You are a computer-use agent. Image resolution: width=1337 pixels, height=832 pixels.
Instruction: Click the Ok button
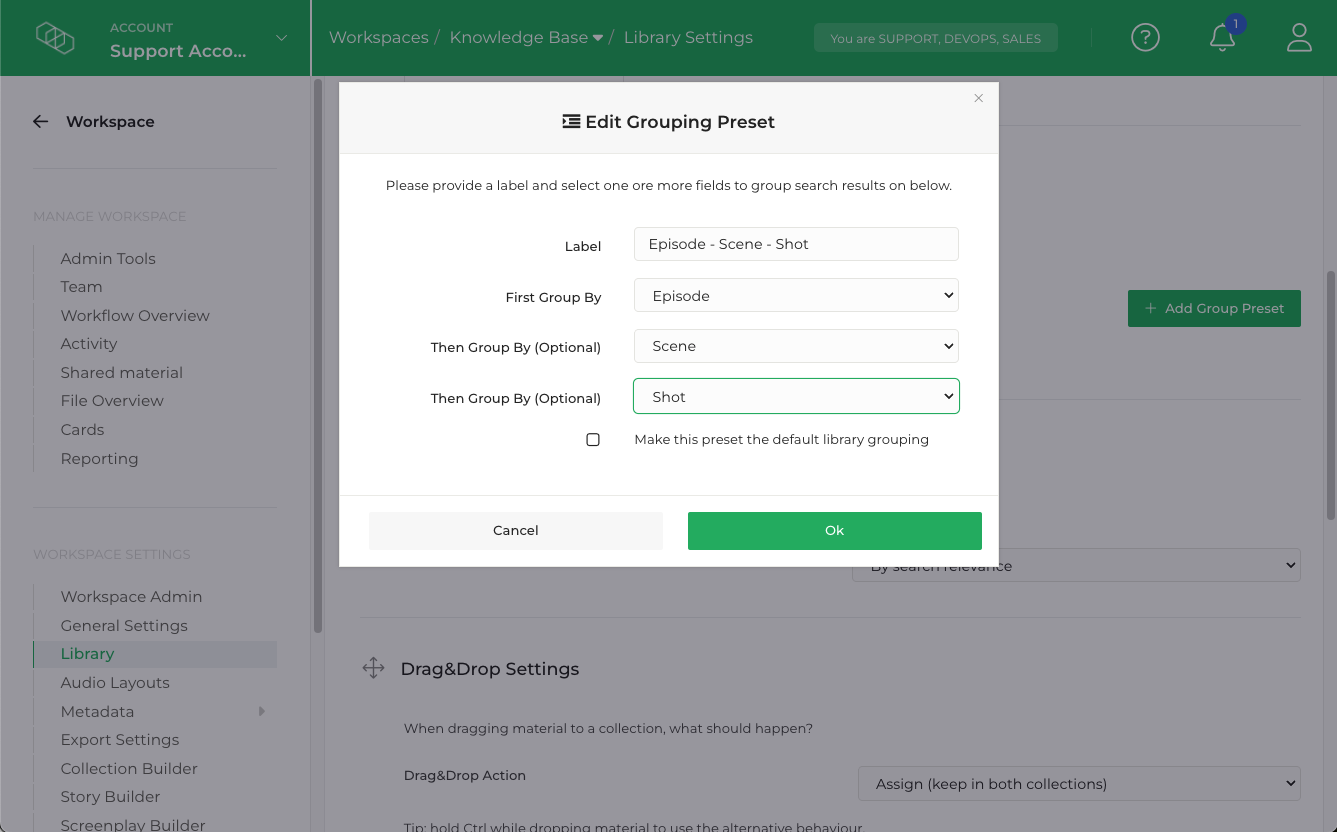(x=834, y=530)
